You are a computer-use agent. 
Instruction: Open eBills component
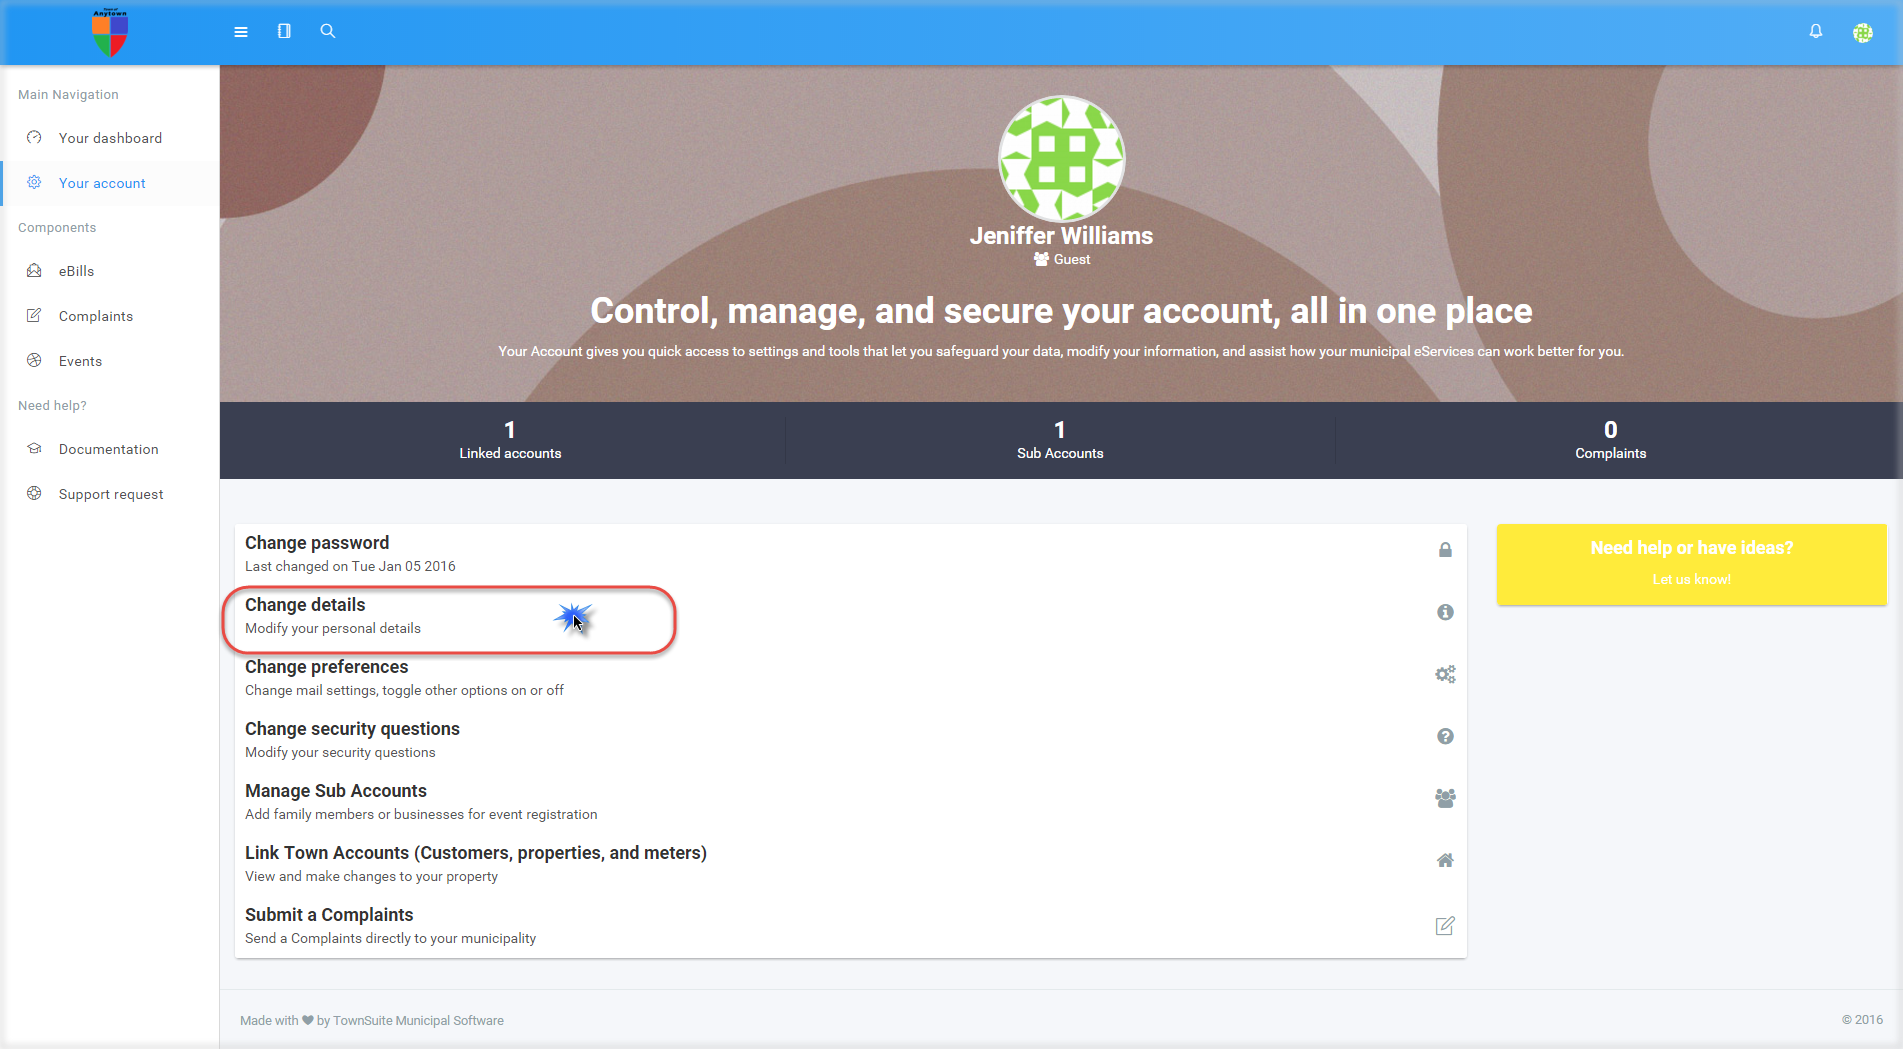point(110,271)
